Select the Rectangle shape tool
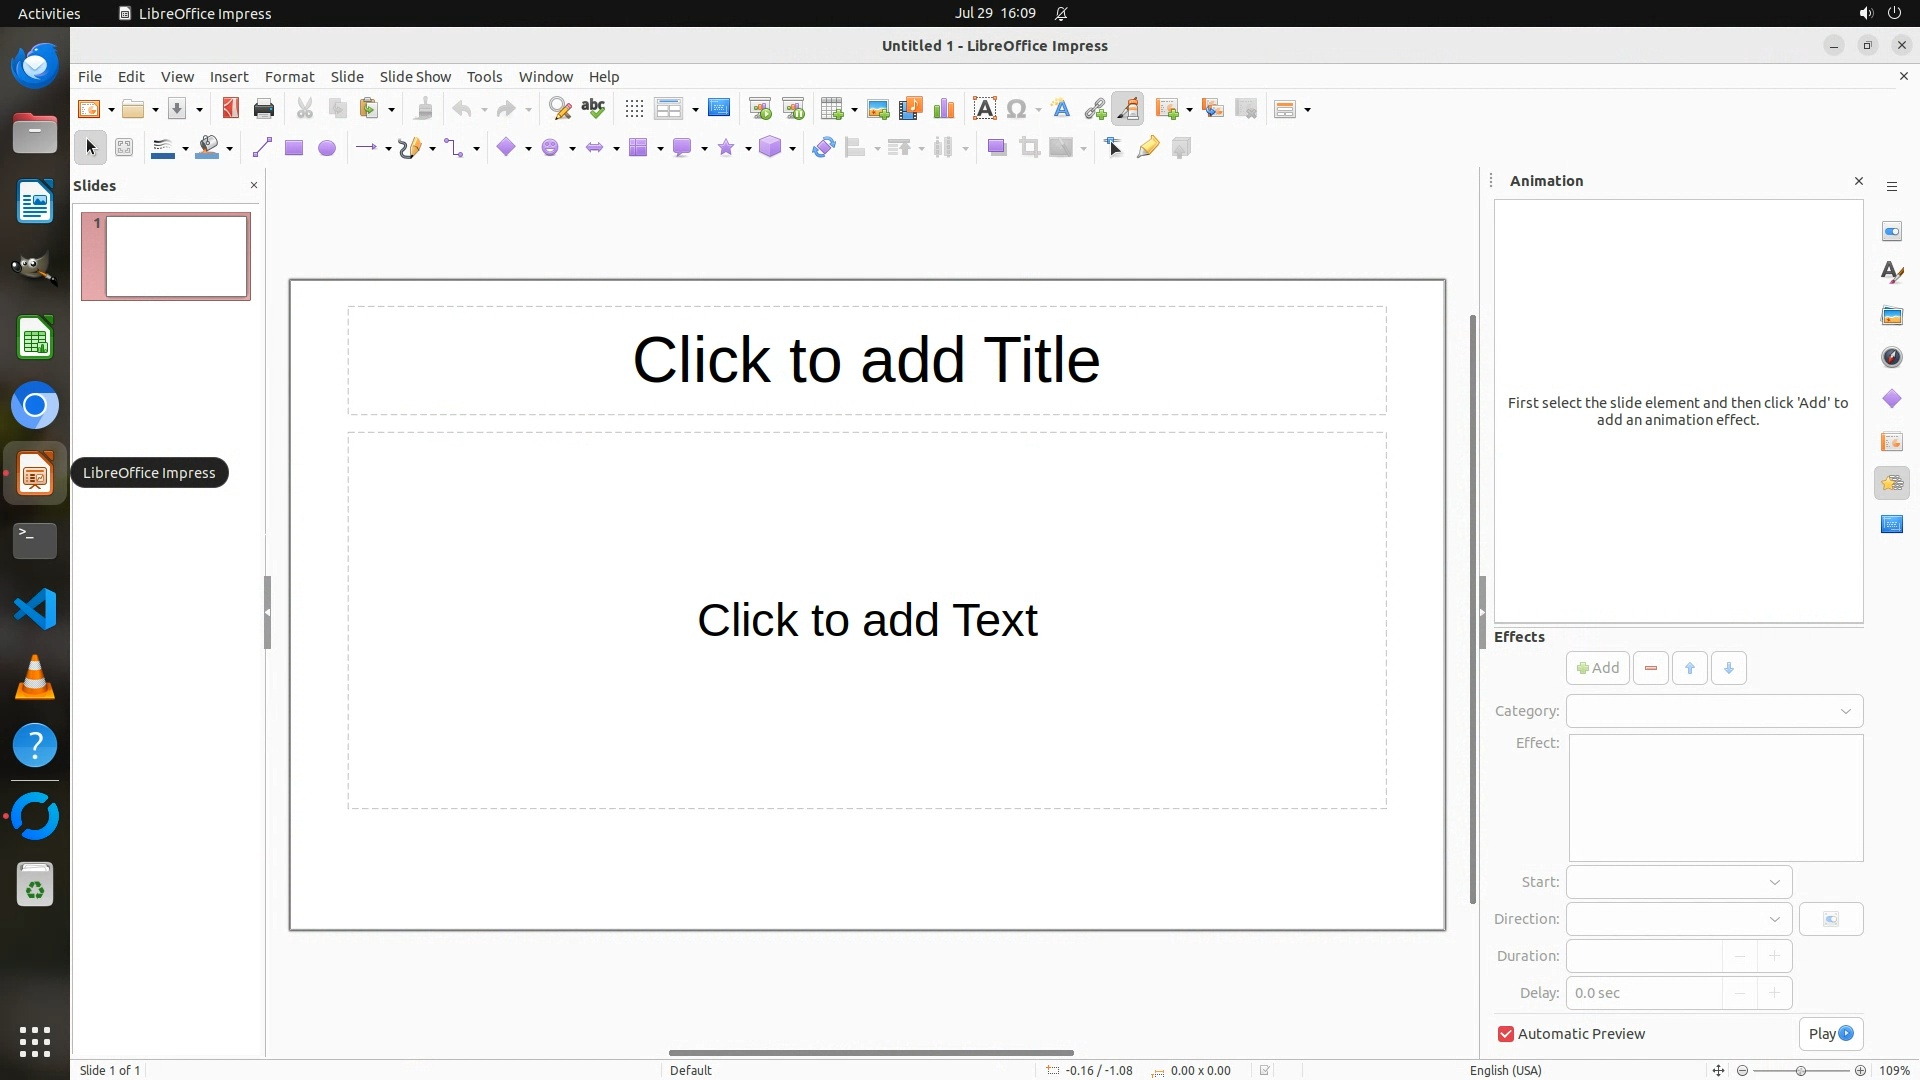Image resolution: width=1920 pixels, height=1080 pixels. coord(294,148)
